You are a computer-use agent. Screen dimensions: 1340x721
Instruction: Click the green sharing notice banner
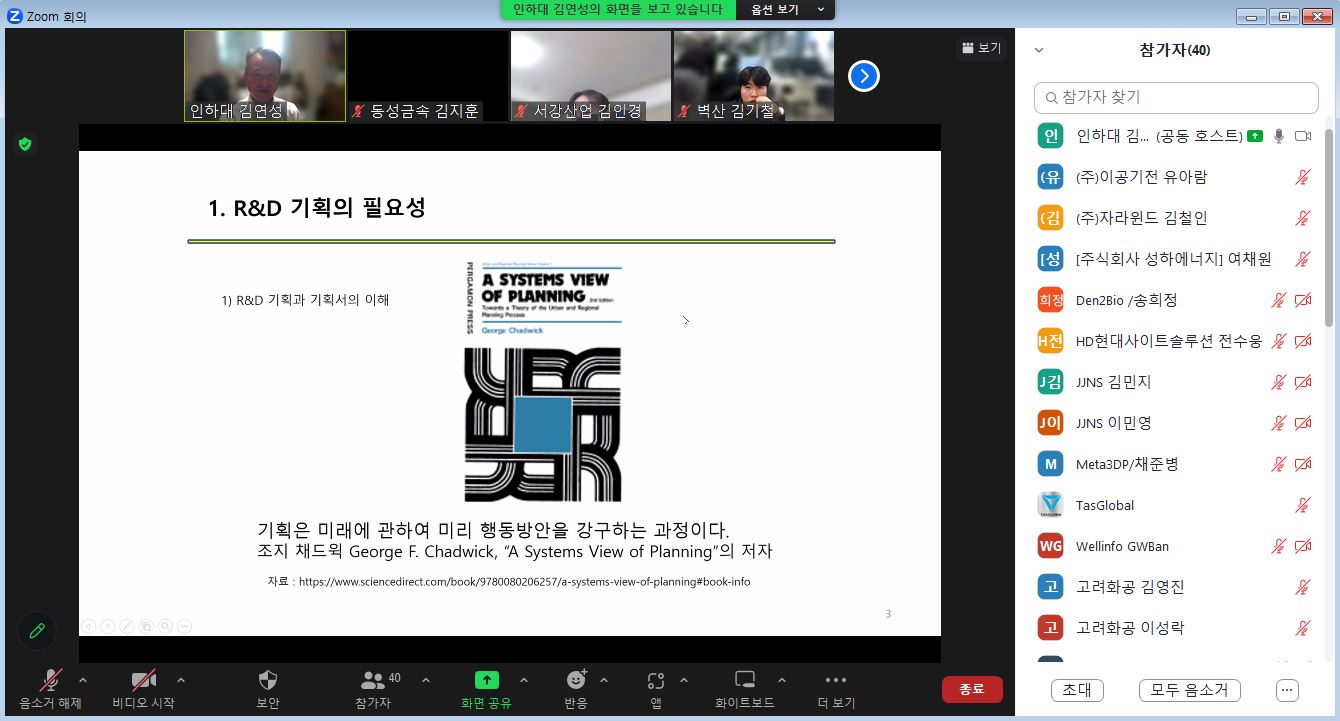(x=618, y=9)
